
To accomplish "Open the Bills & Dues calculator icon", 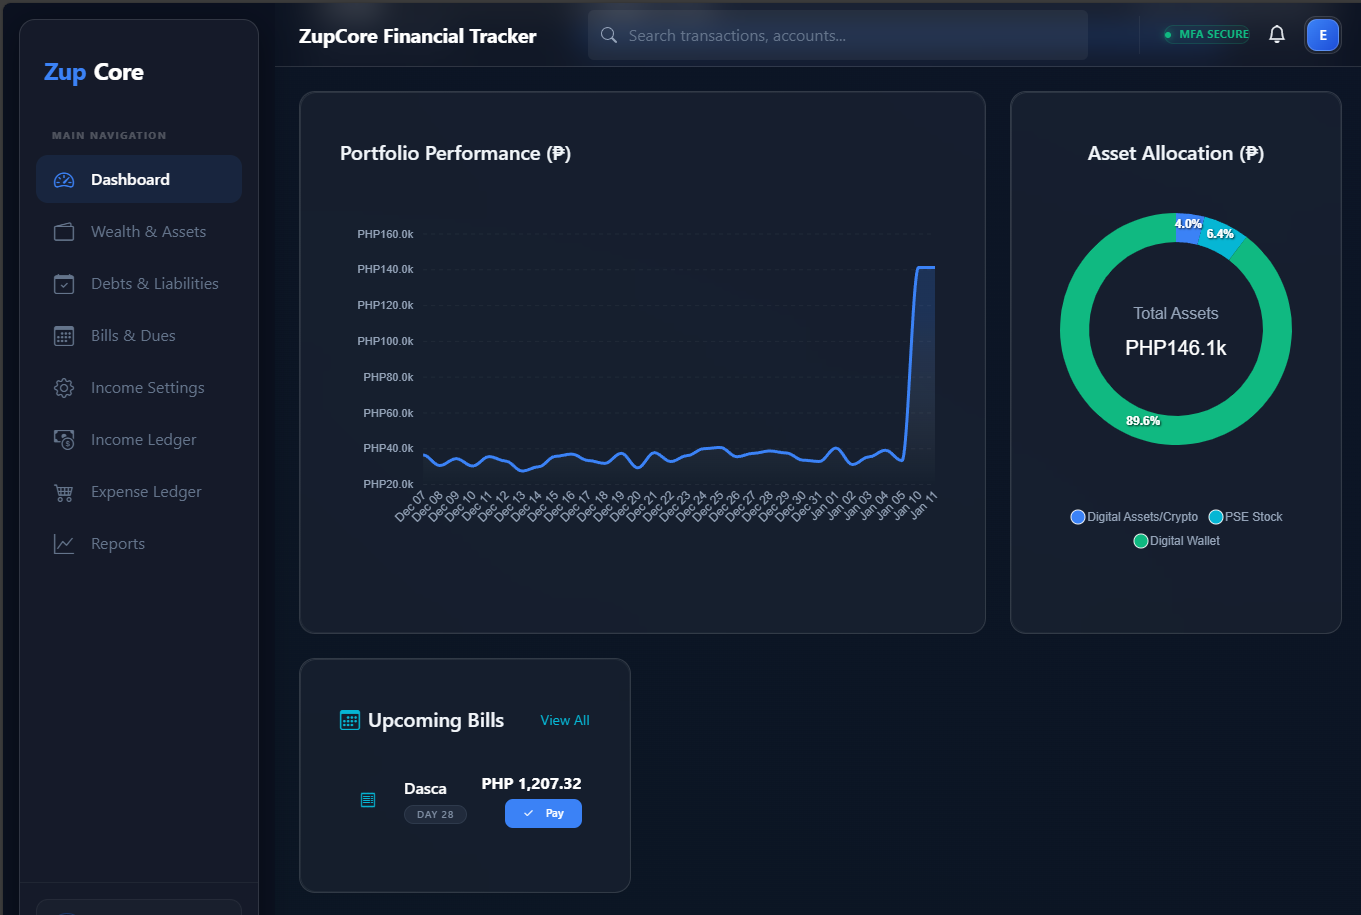I will 63,335.
